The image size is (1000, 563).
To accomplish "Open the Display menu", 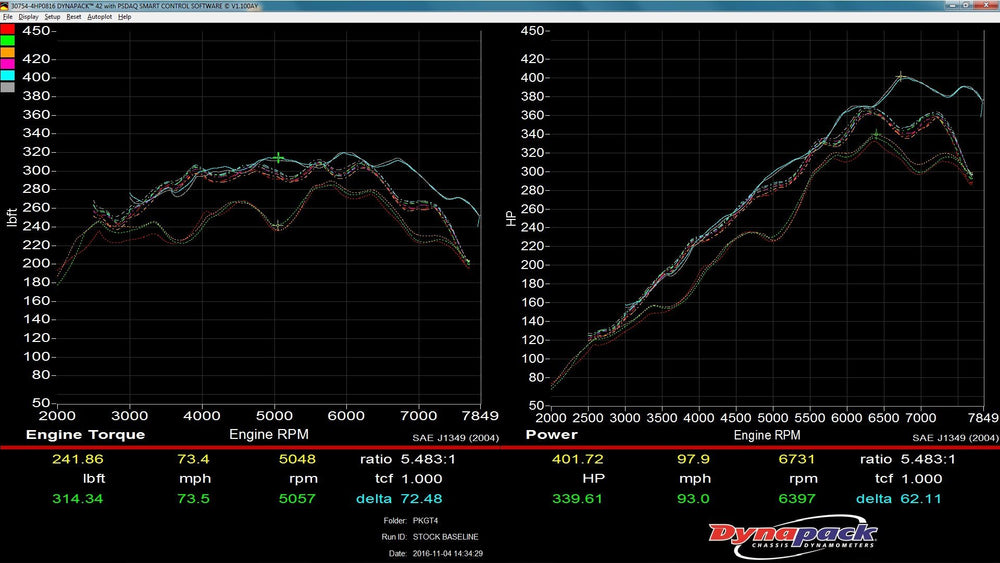I will point(28,17).
